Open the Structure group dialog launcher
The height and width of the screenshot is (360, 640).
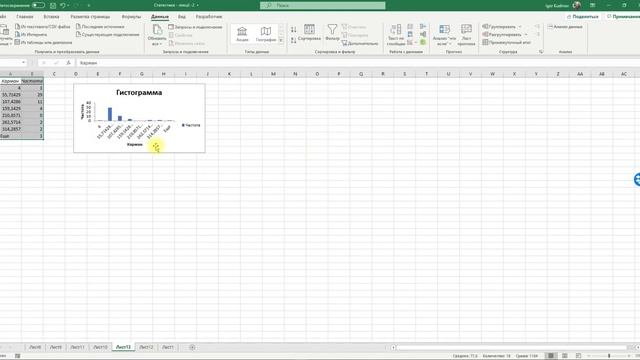(x=541, y=52)
